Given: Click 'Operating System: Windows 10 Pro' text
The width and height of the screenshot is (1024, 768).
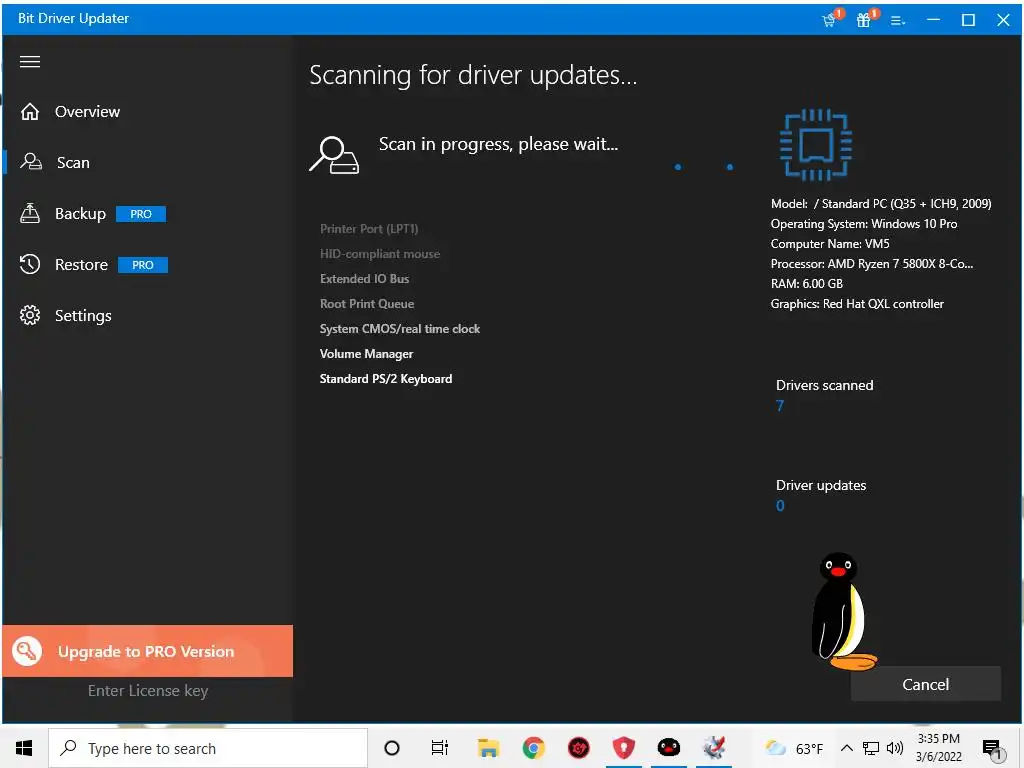Looking at the screenshot, I should (864, 223).
